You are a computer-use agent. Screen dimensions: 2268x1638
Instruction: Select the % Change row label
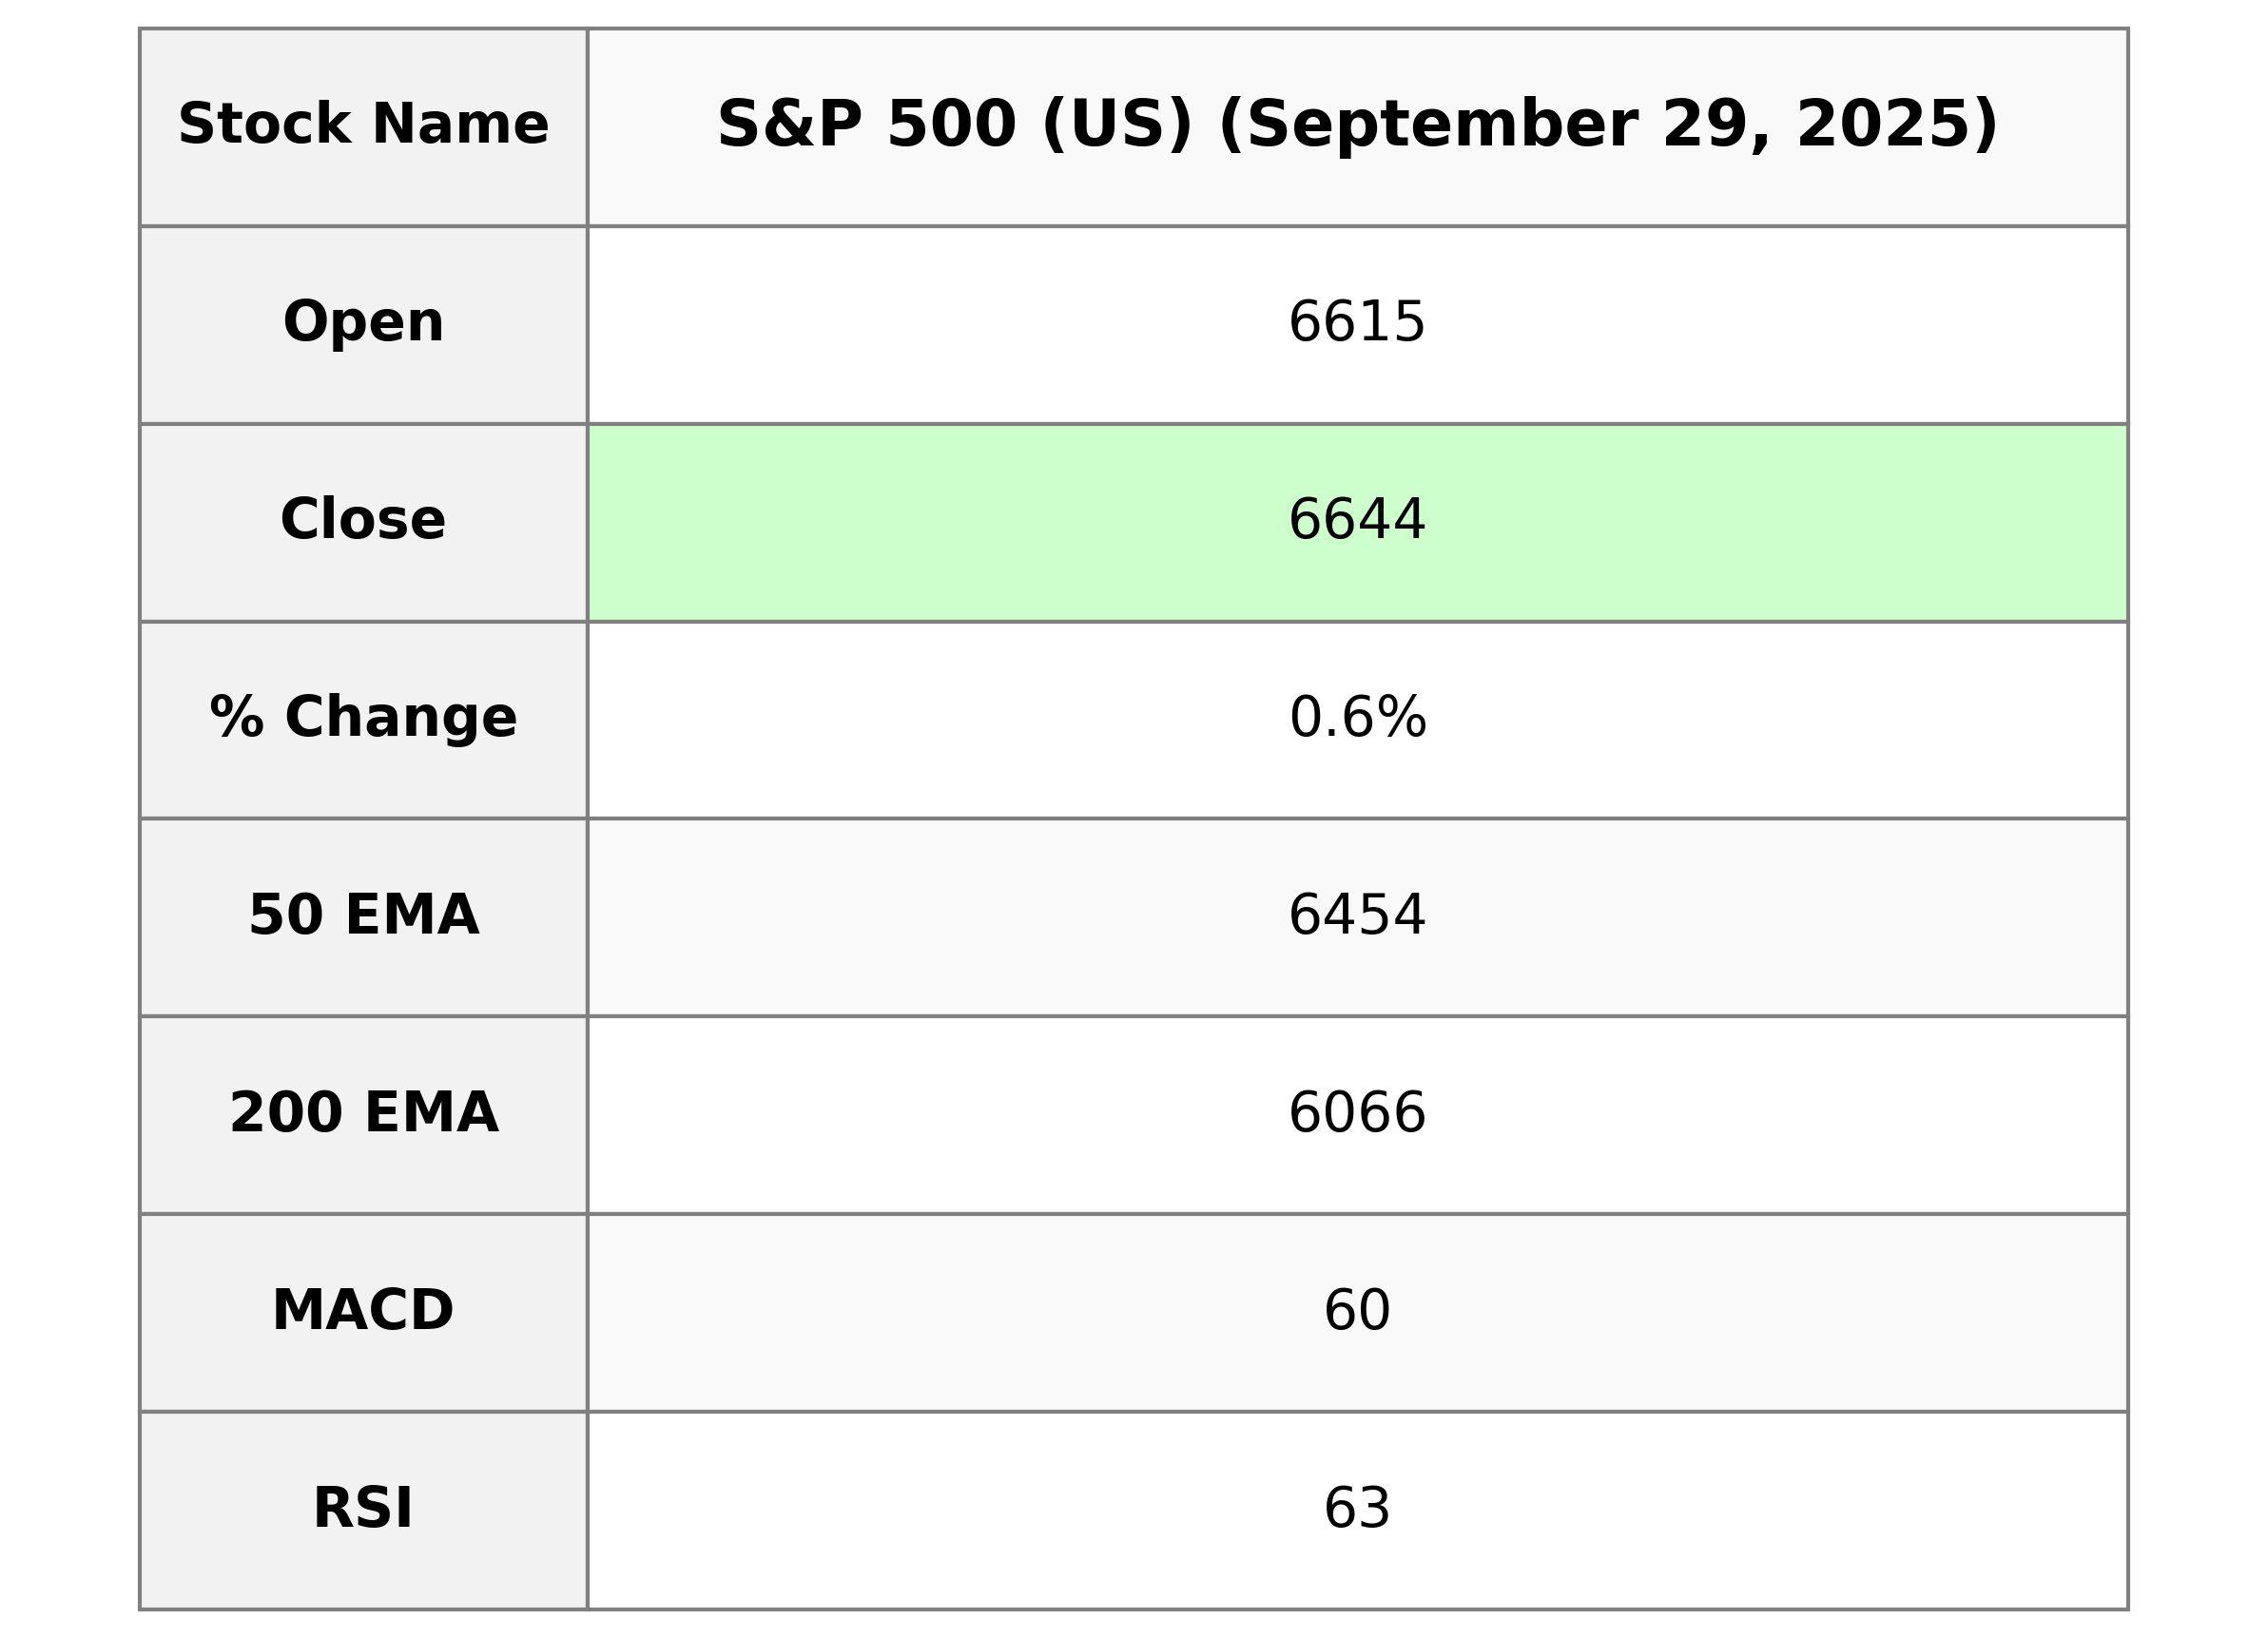point(363,719)
